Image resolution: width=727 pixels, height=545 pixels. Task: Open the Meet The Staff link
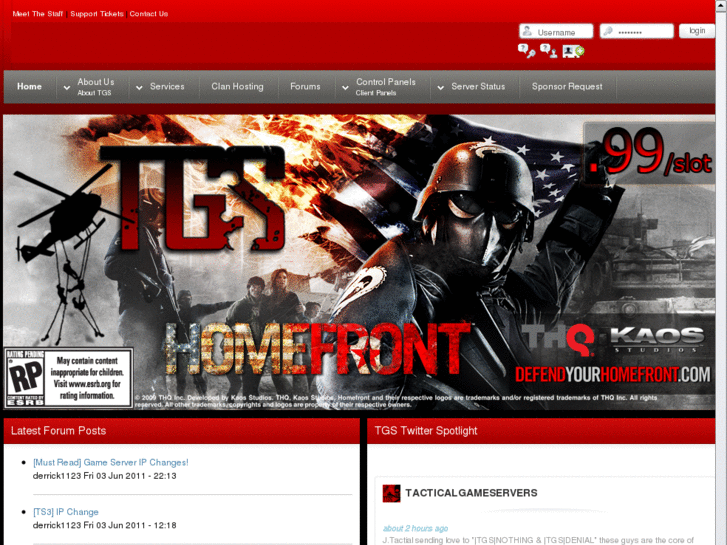tap(38, 14)
